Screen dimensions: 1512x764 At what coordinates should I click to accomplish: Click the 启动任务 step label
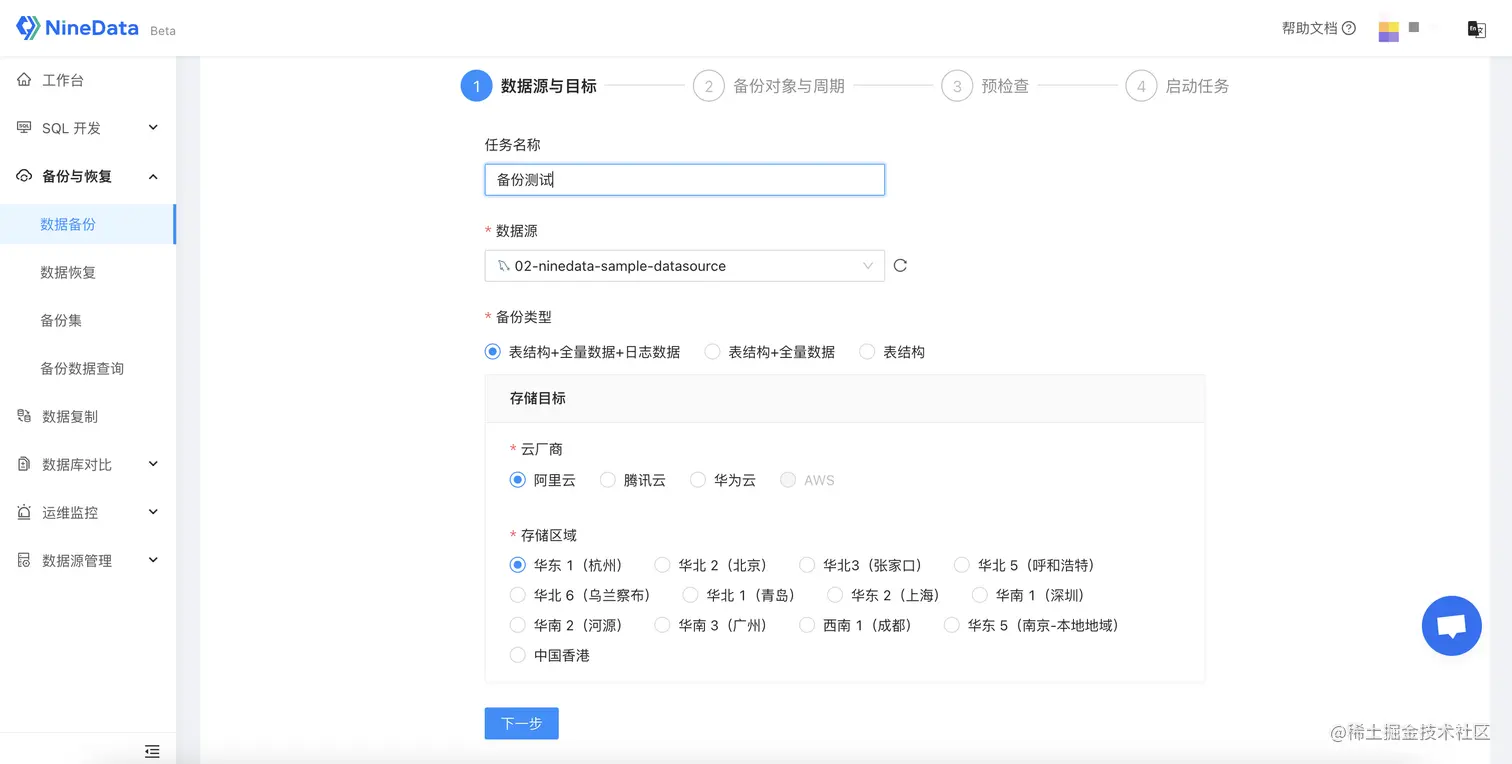pyautogui.click(x=1197, y=86)
